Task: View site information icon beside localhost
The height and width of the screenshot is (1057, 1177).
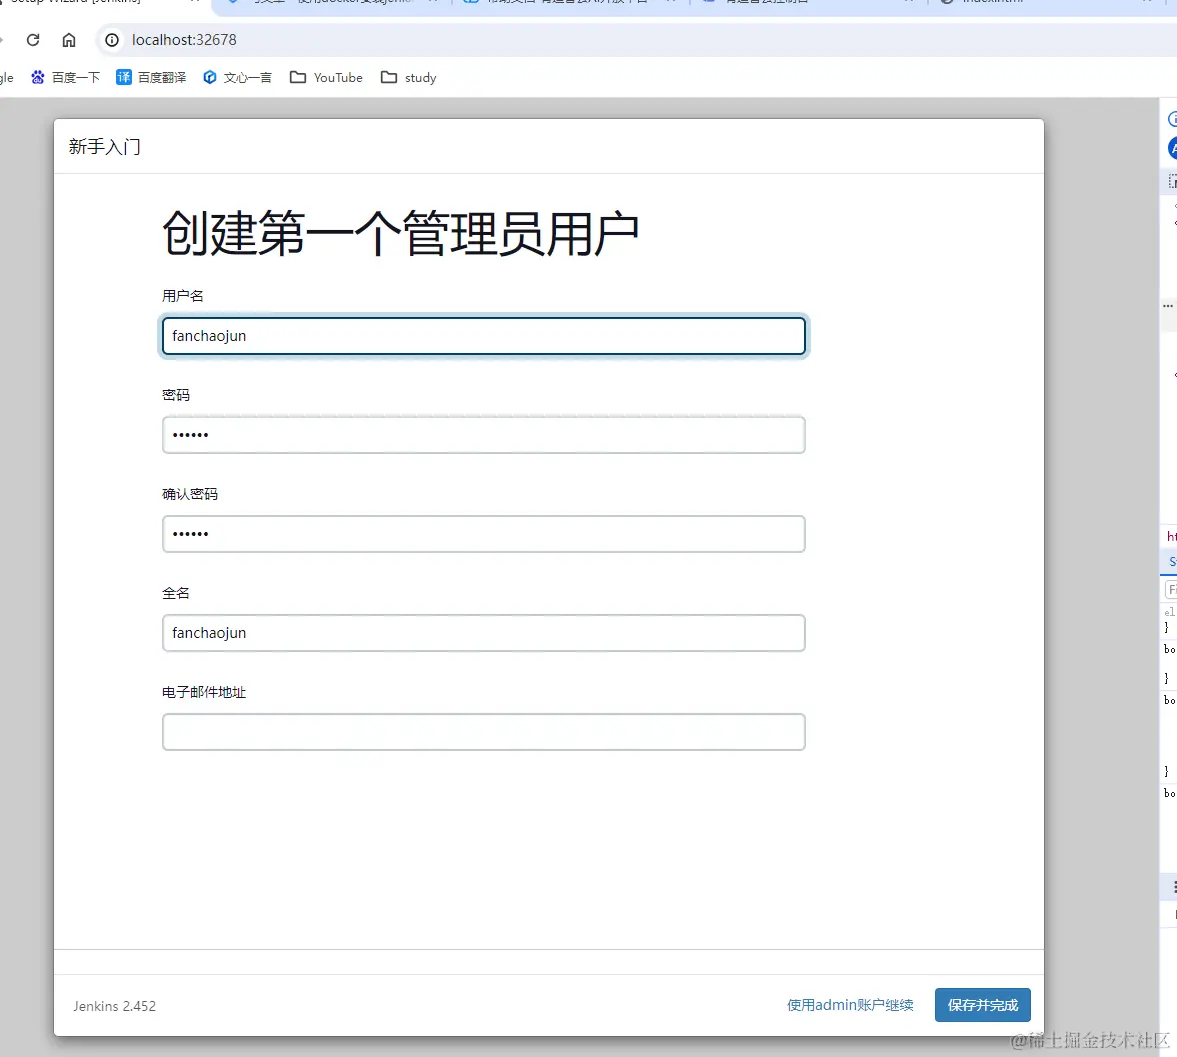Action: coord(112,40)
